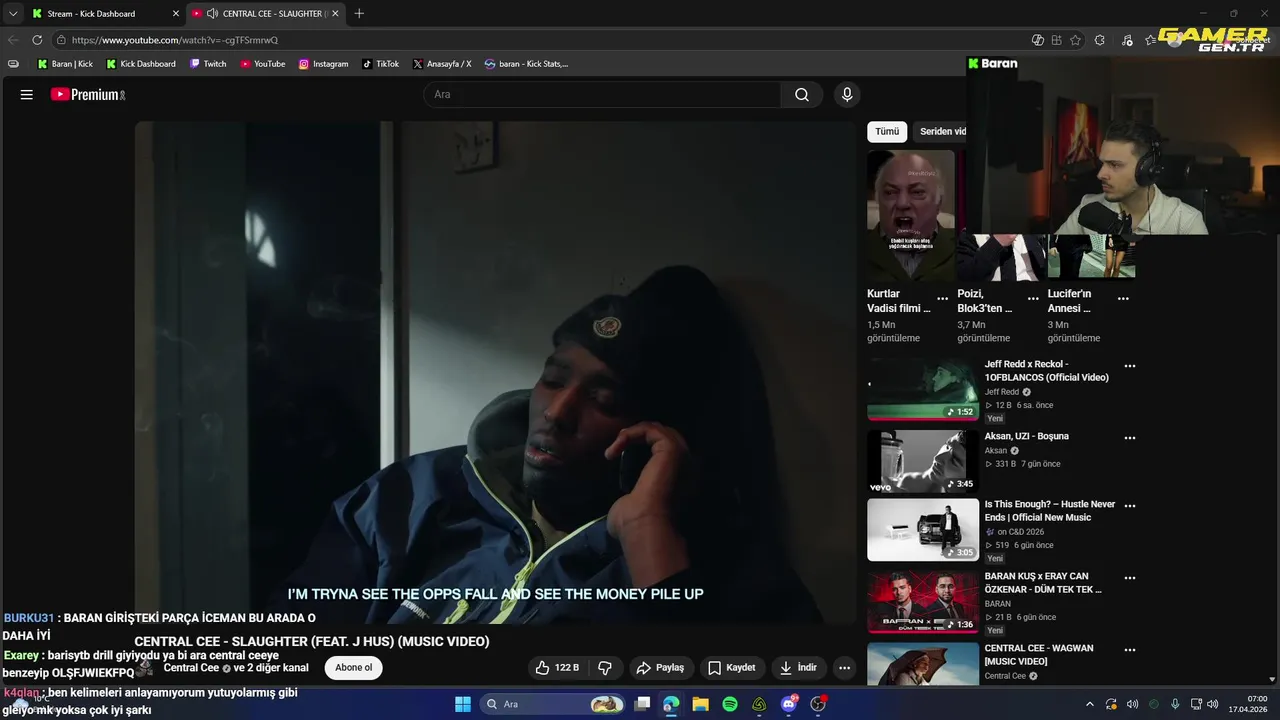
Task: Open 'BARAN KUŞ x ERAY CAN ÖZKENAR' video title
Action: click(x=1043, y=583)
